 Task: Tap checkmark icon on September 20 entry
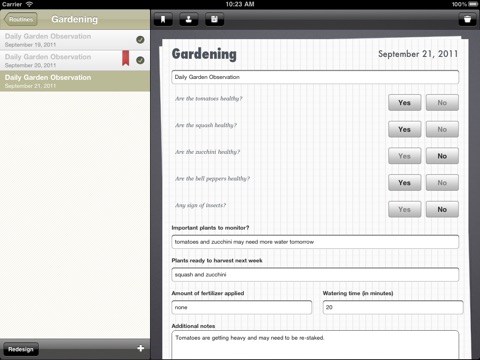pos(140,60)
